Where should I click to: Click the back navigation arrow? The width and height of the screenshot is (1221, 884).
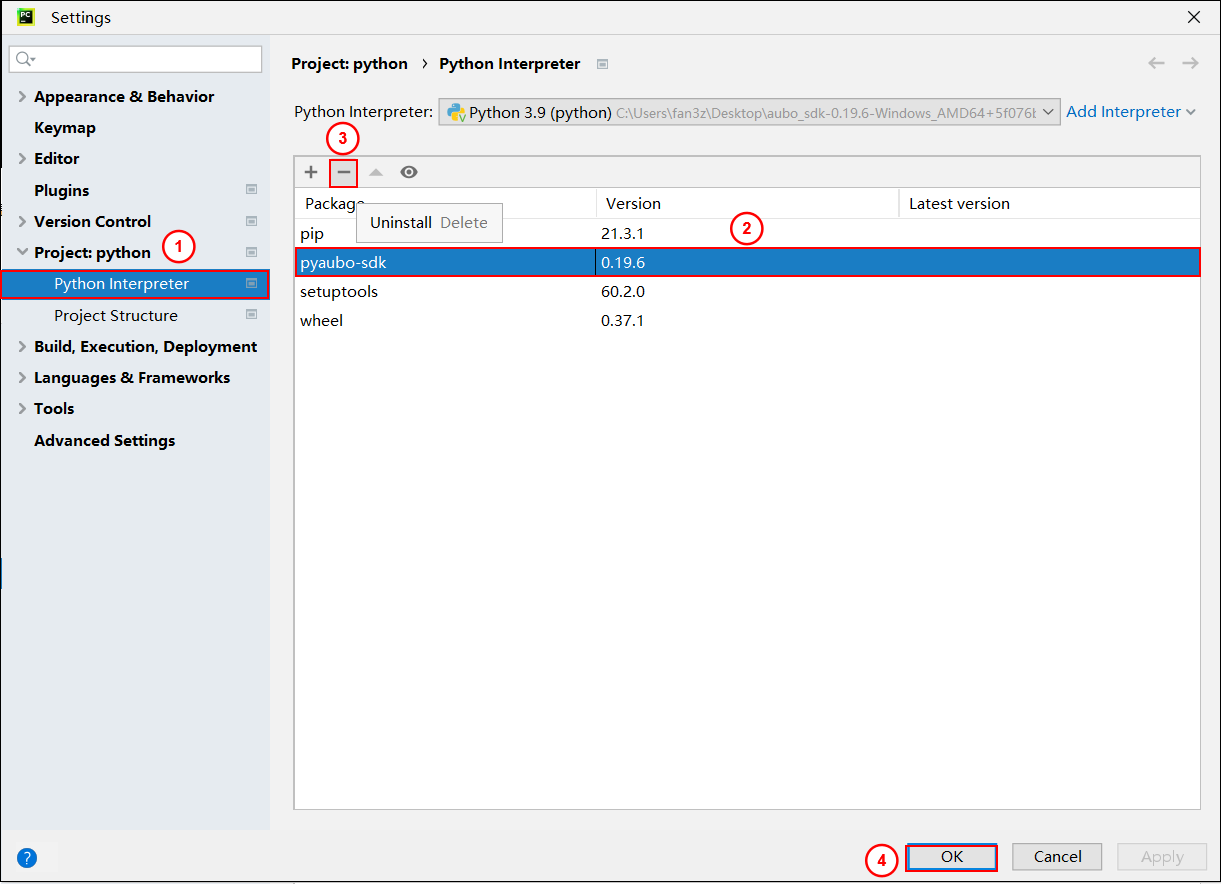(1156, 63)
